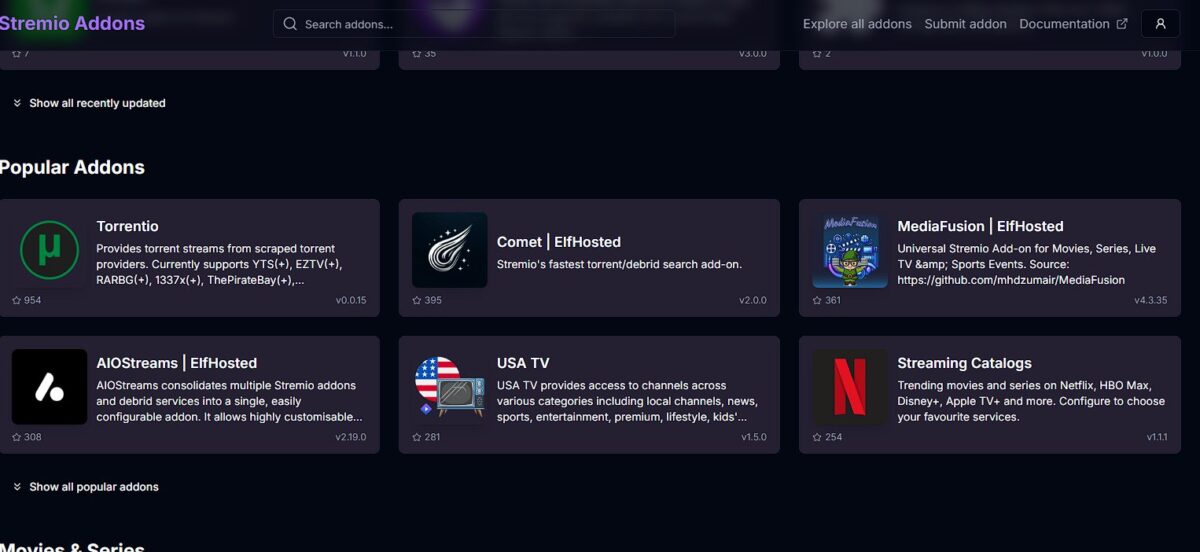Click USA TV version v1.5.0
The image size is (1200, 552).
point(754,437)
